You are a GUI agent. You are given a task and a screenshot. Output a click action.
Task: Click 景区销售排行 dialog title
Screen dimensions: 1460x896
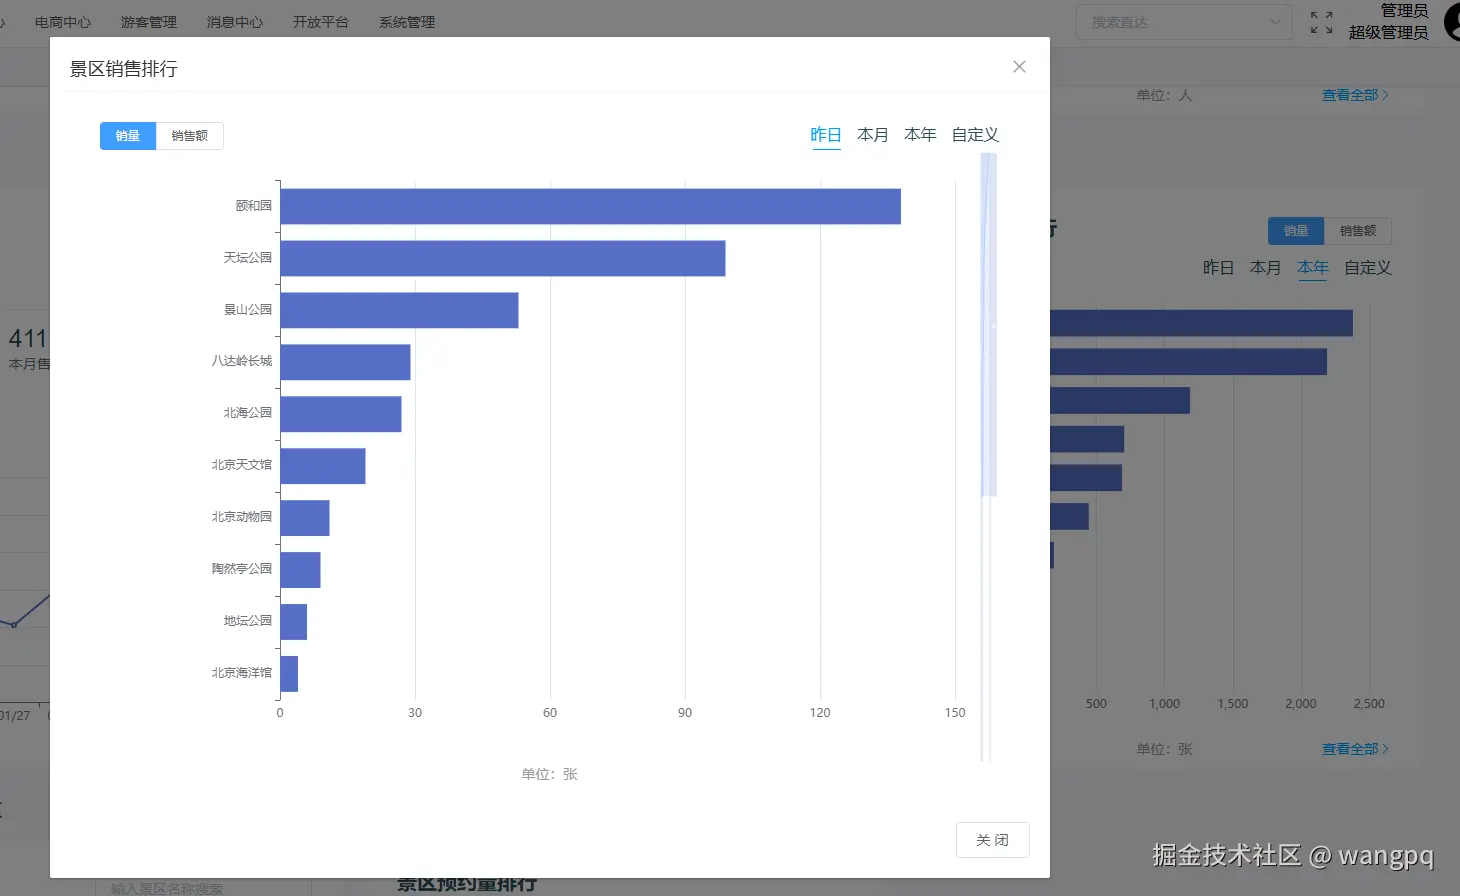tap(124, 69)
